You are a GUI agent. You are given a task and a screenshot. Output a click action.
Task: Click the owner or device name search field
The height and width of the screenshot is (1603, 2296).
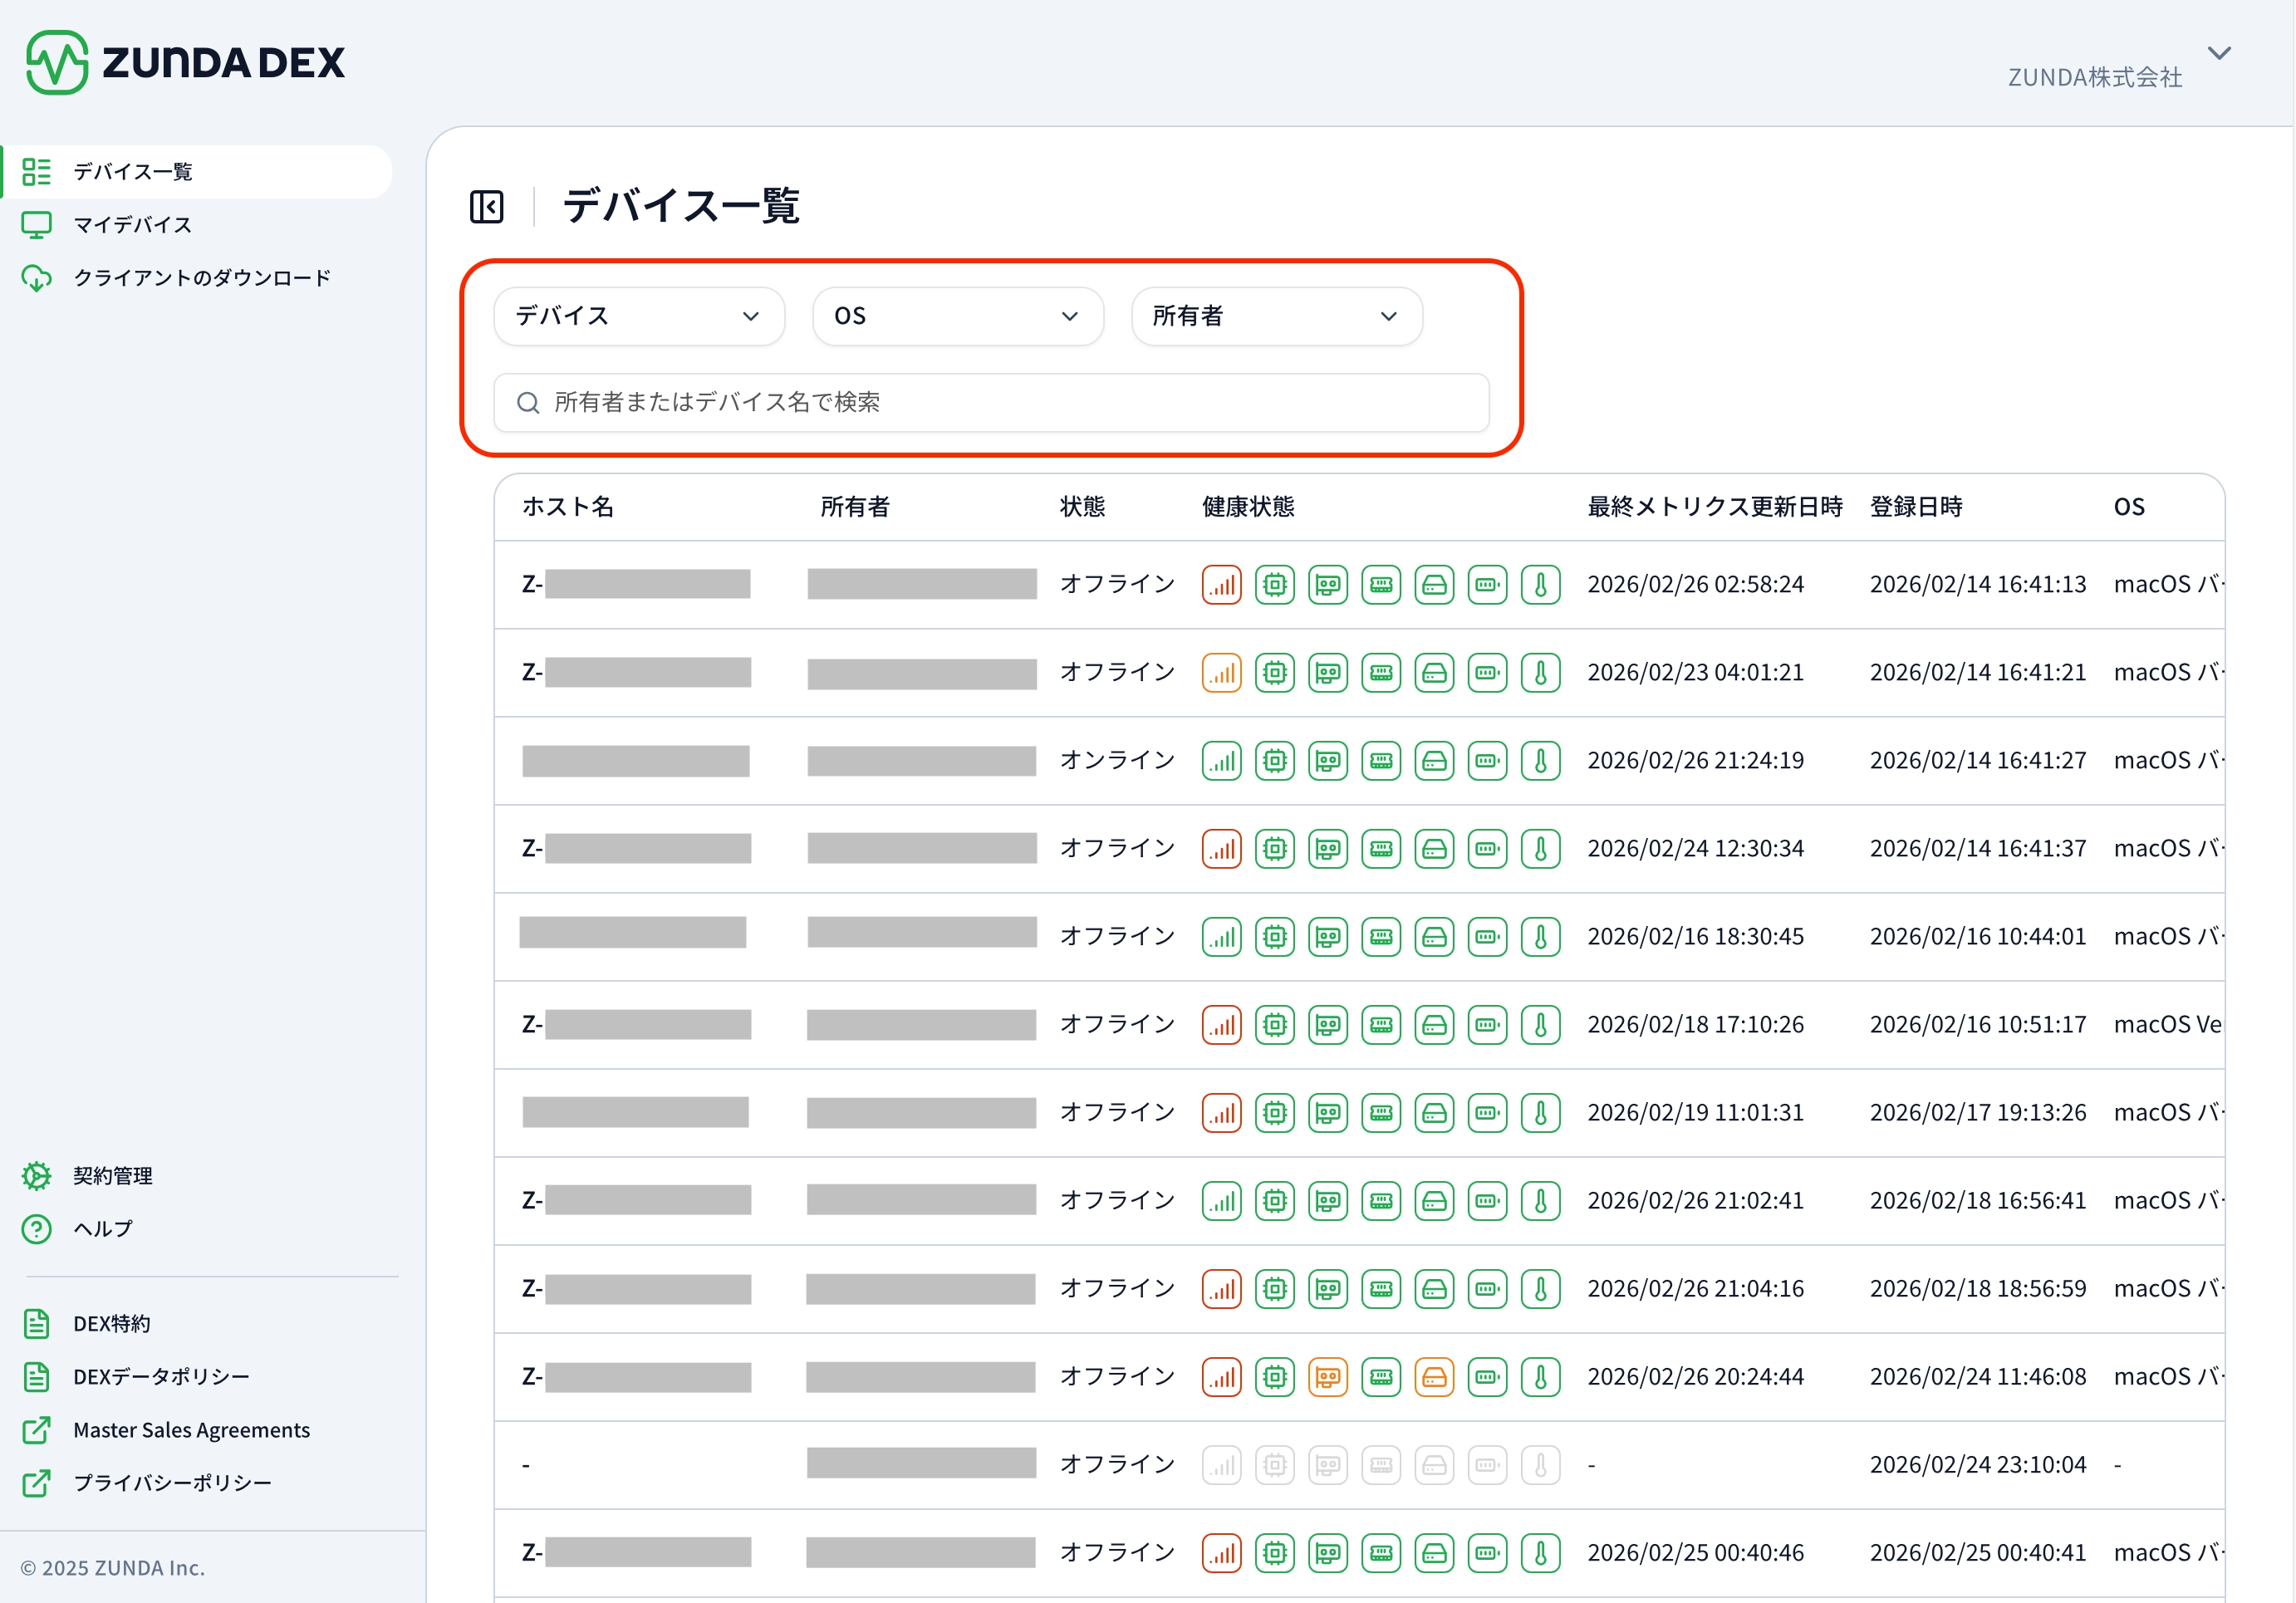[x=990, y=402]
